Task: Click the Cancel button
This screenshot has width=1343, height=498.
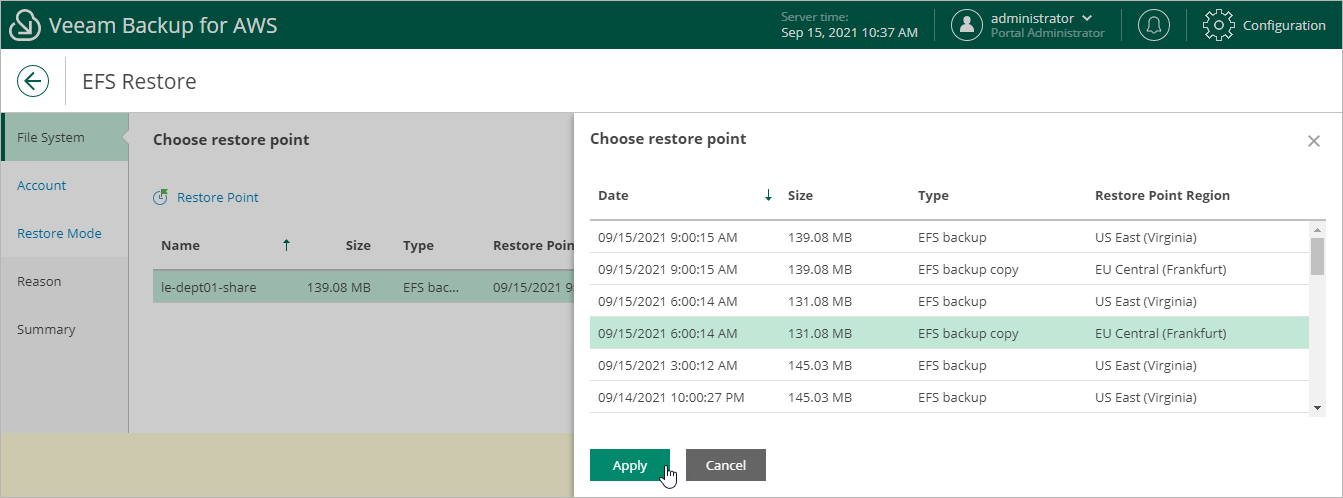Action: [725, 465]
